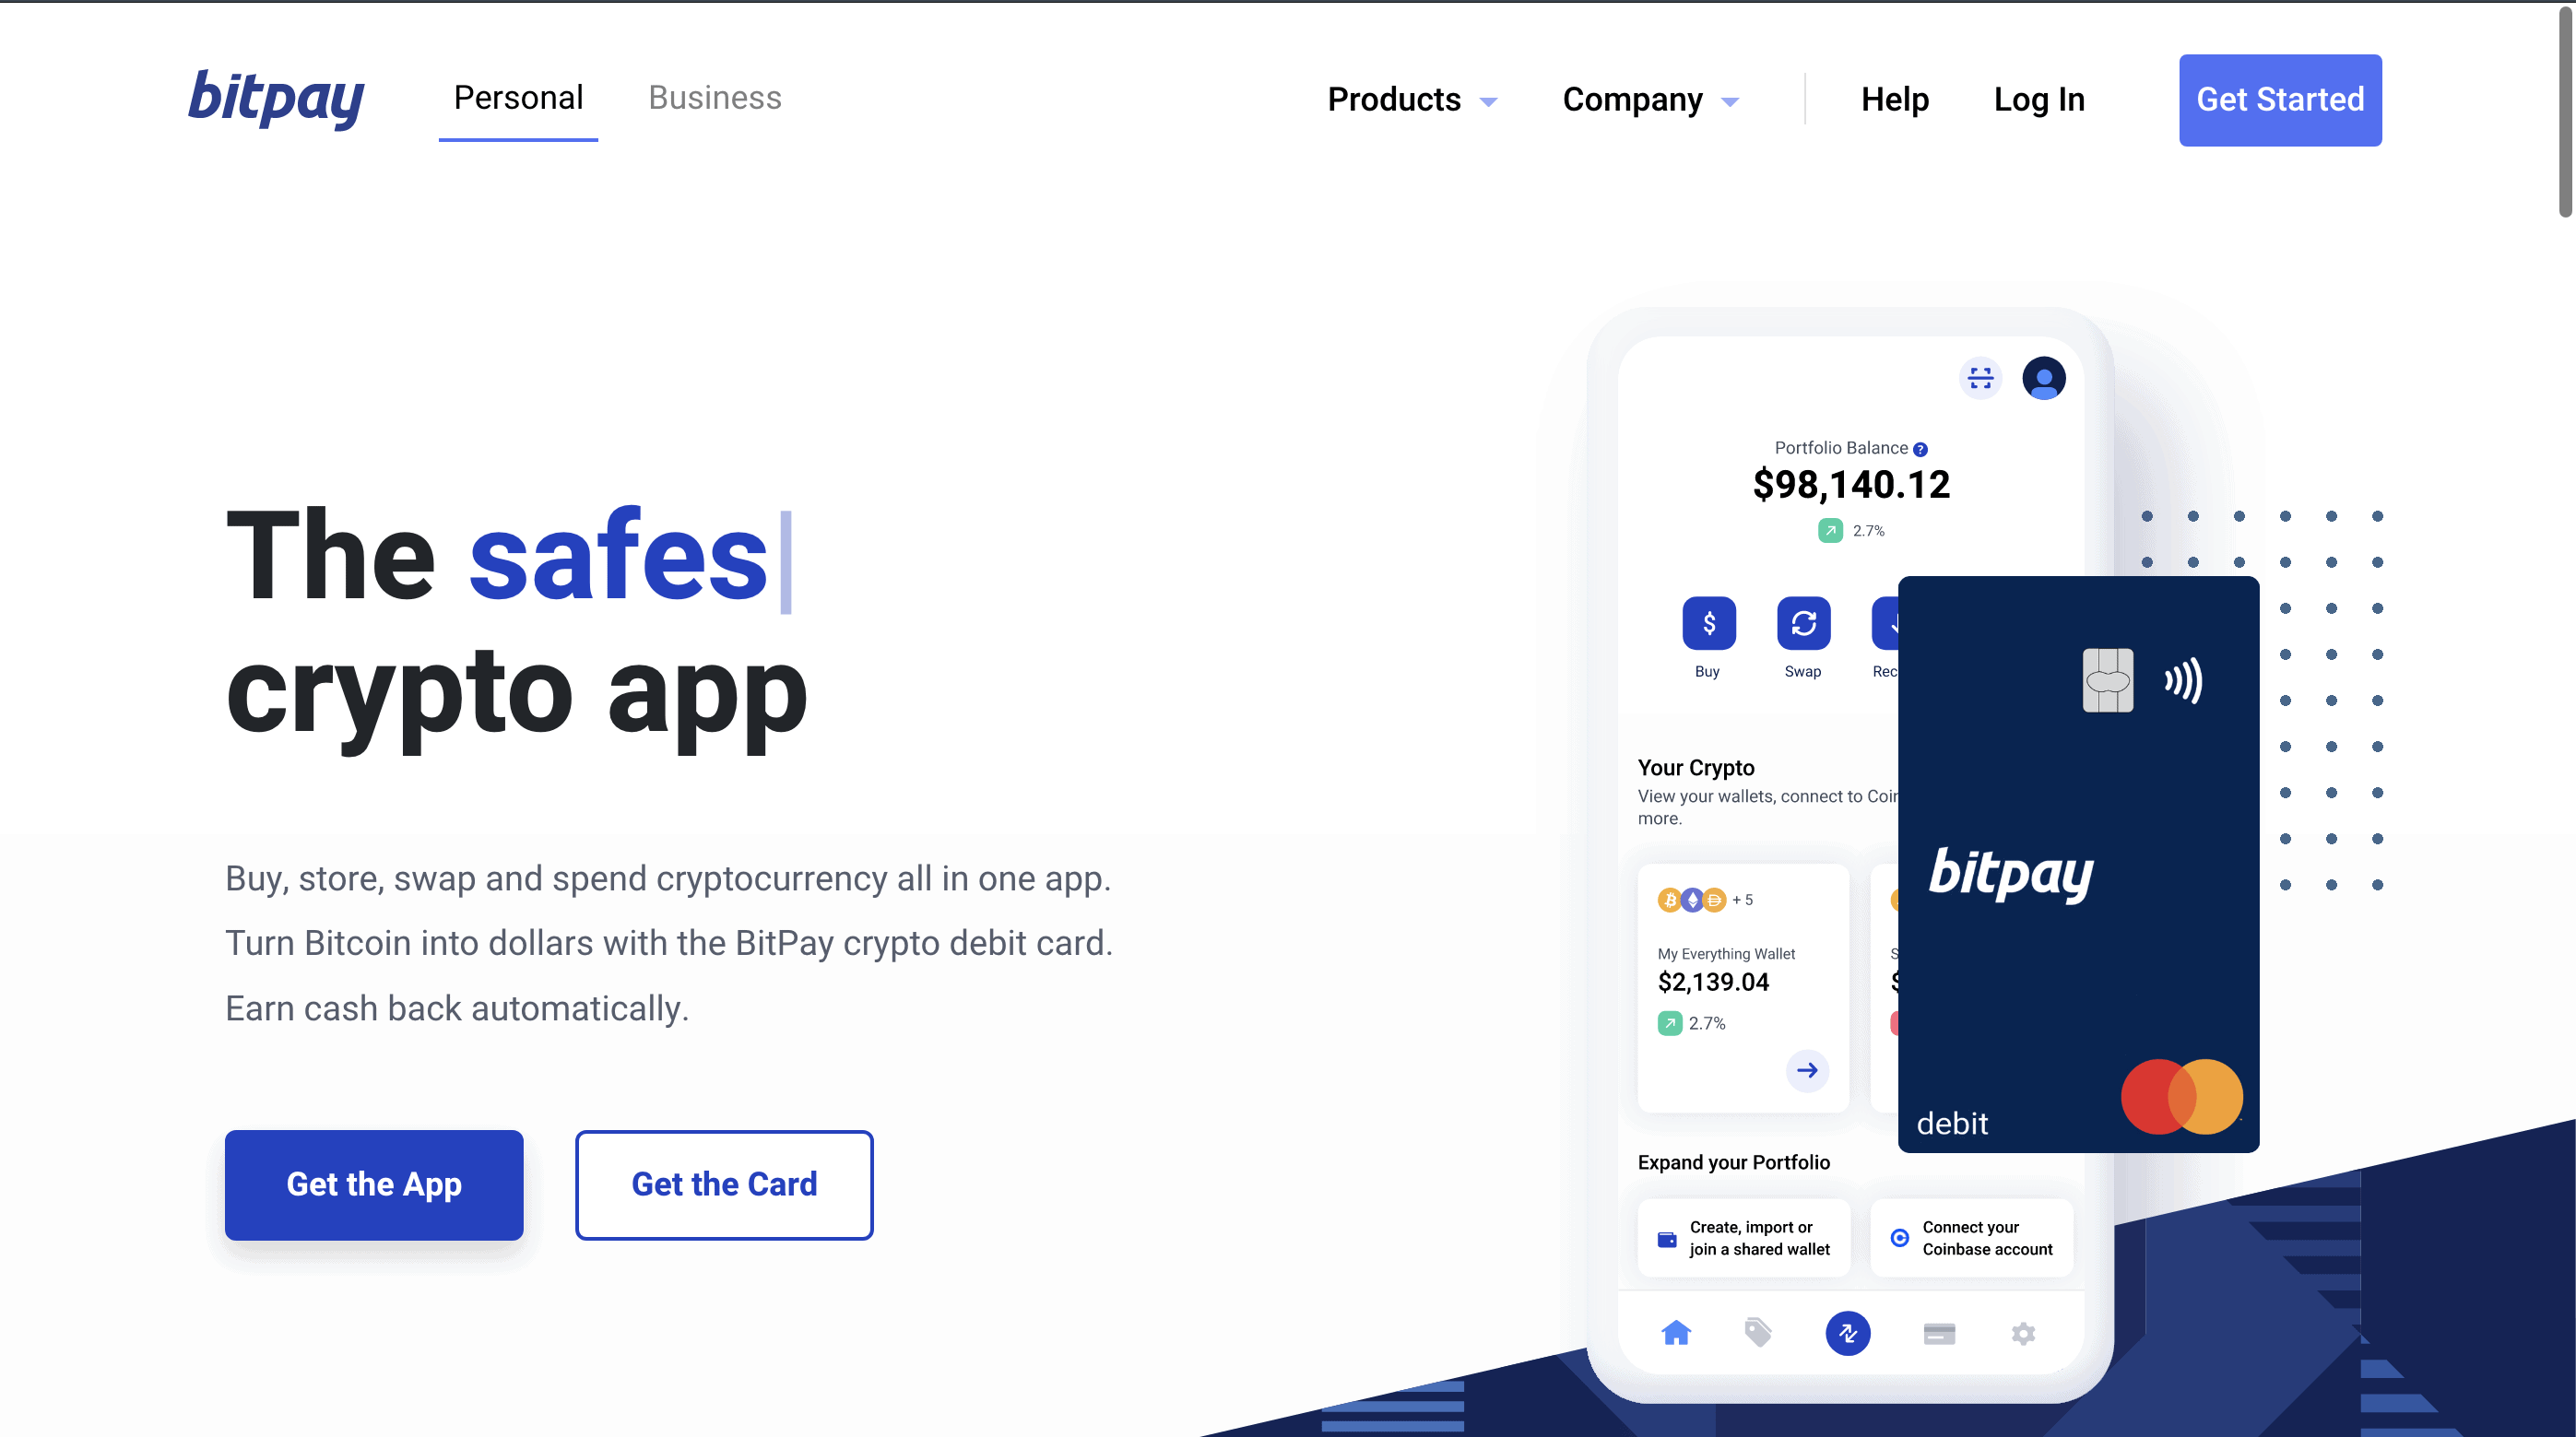Click the arrow on My Everything Wallet
2576x1437 pixels.
click(1808, 1071)
